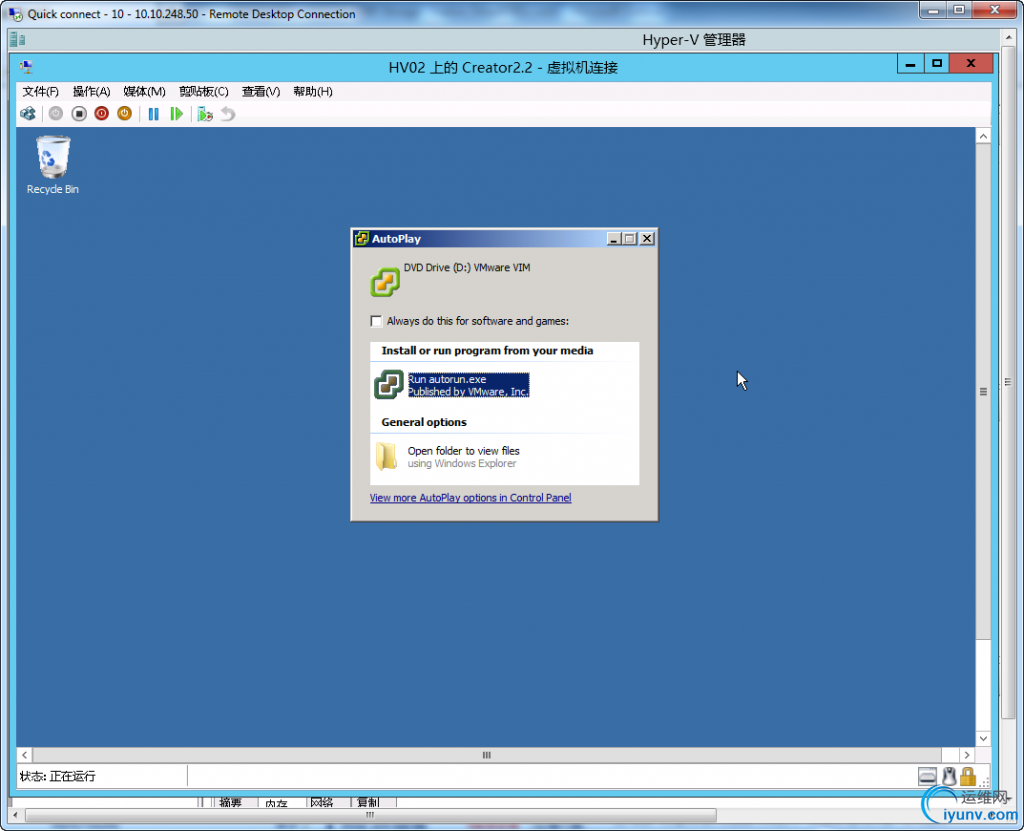Click the padlock security icon in status bar

tap(968, 776)
